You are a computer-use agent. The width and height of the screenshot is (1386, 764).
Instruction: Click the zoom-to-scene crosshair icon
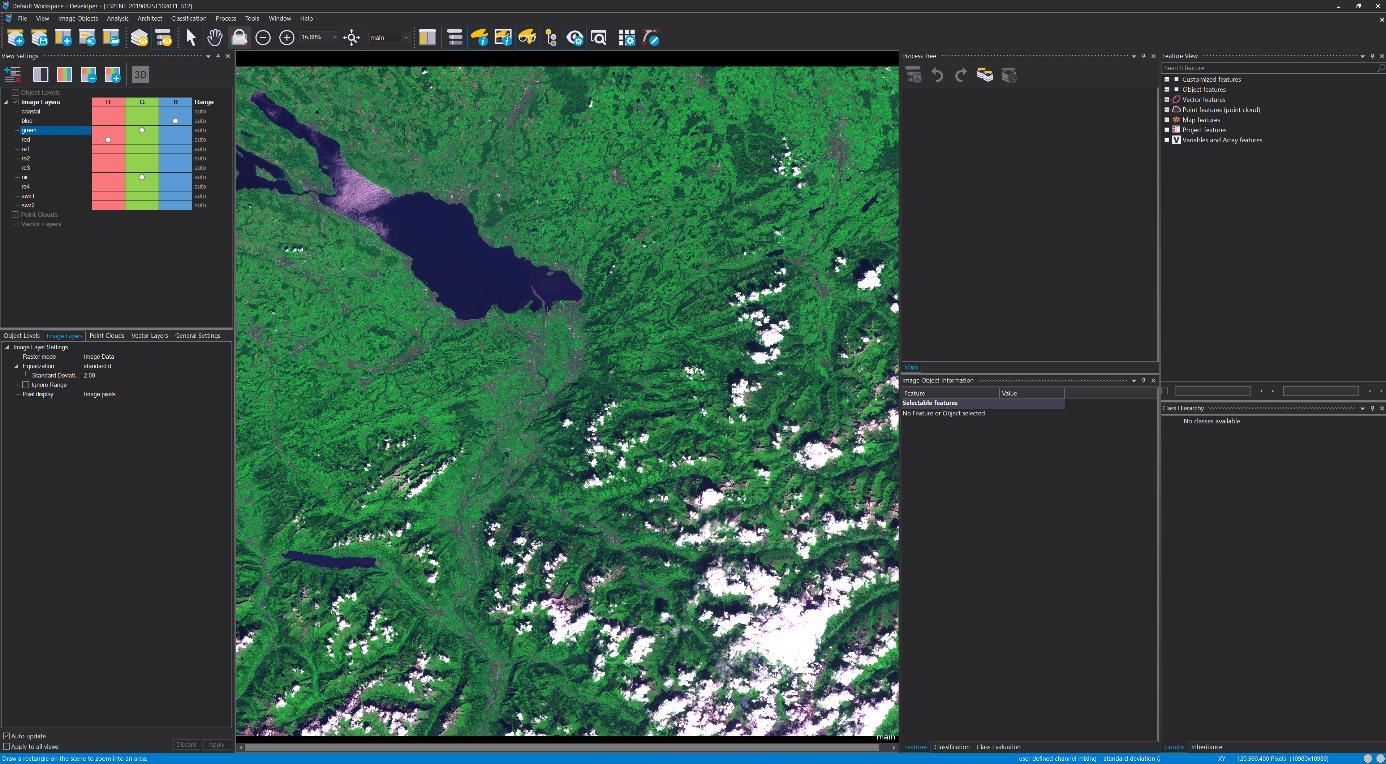pos(351,38)
